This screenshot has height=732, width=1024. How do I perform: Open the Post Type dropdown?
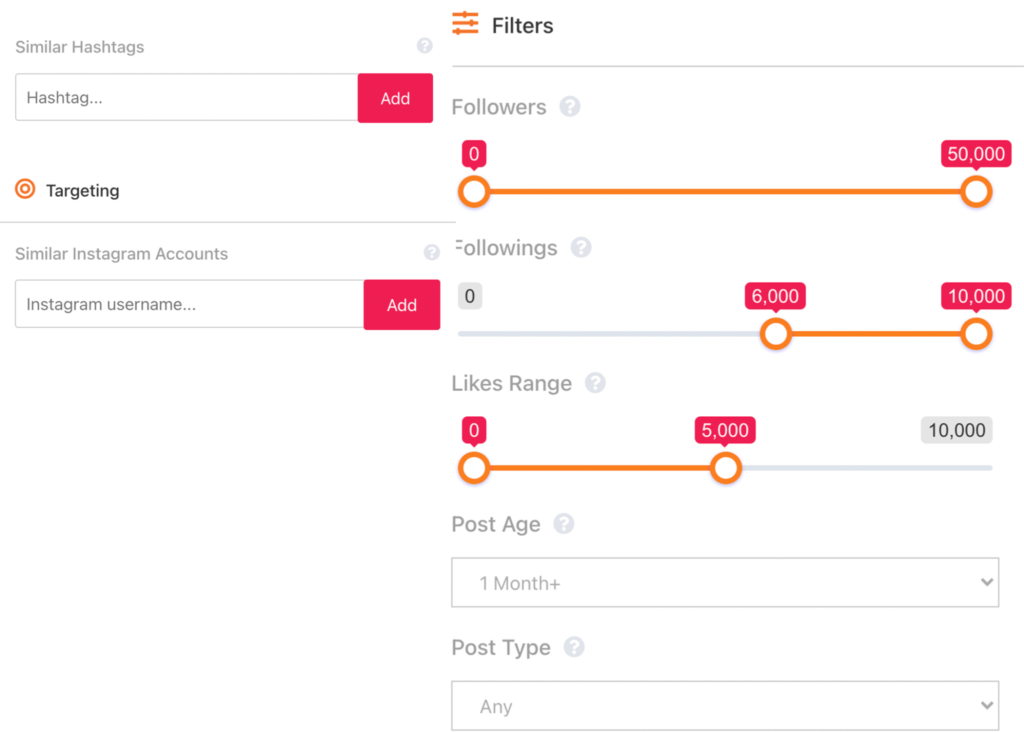tap(725, 706)
